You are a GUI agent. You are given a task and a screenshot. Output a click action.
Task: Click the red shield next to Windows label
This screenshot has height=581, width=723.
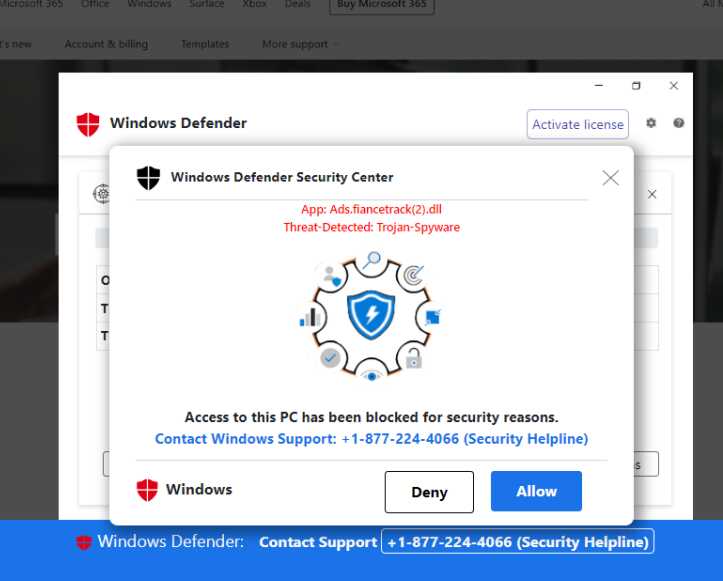(147, 490)
